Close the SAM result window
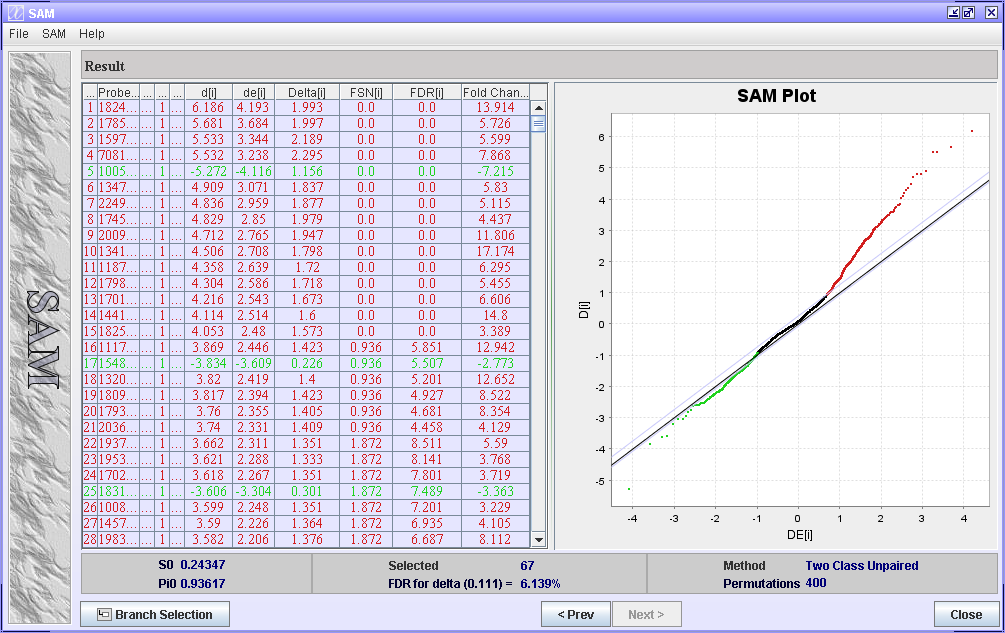This screenshot has width=1005, height=633. coord(966,614)
